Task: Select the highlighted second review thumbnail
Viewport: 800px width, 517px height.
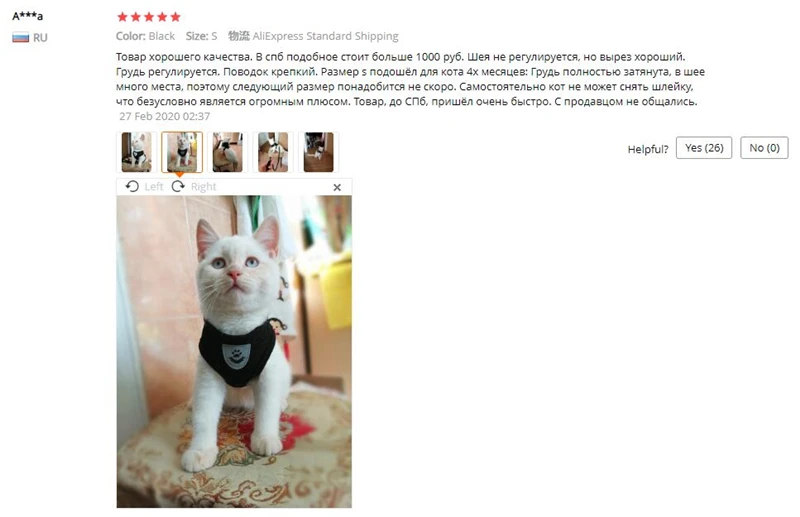Action: [x=182, y=152]
